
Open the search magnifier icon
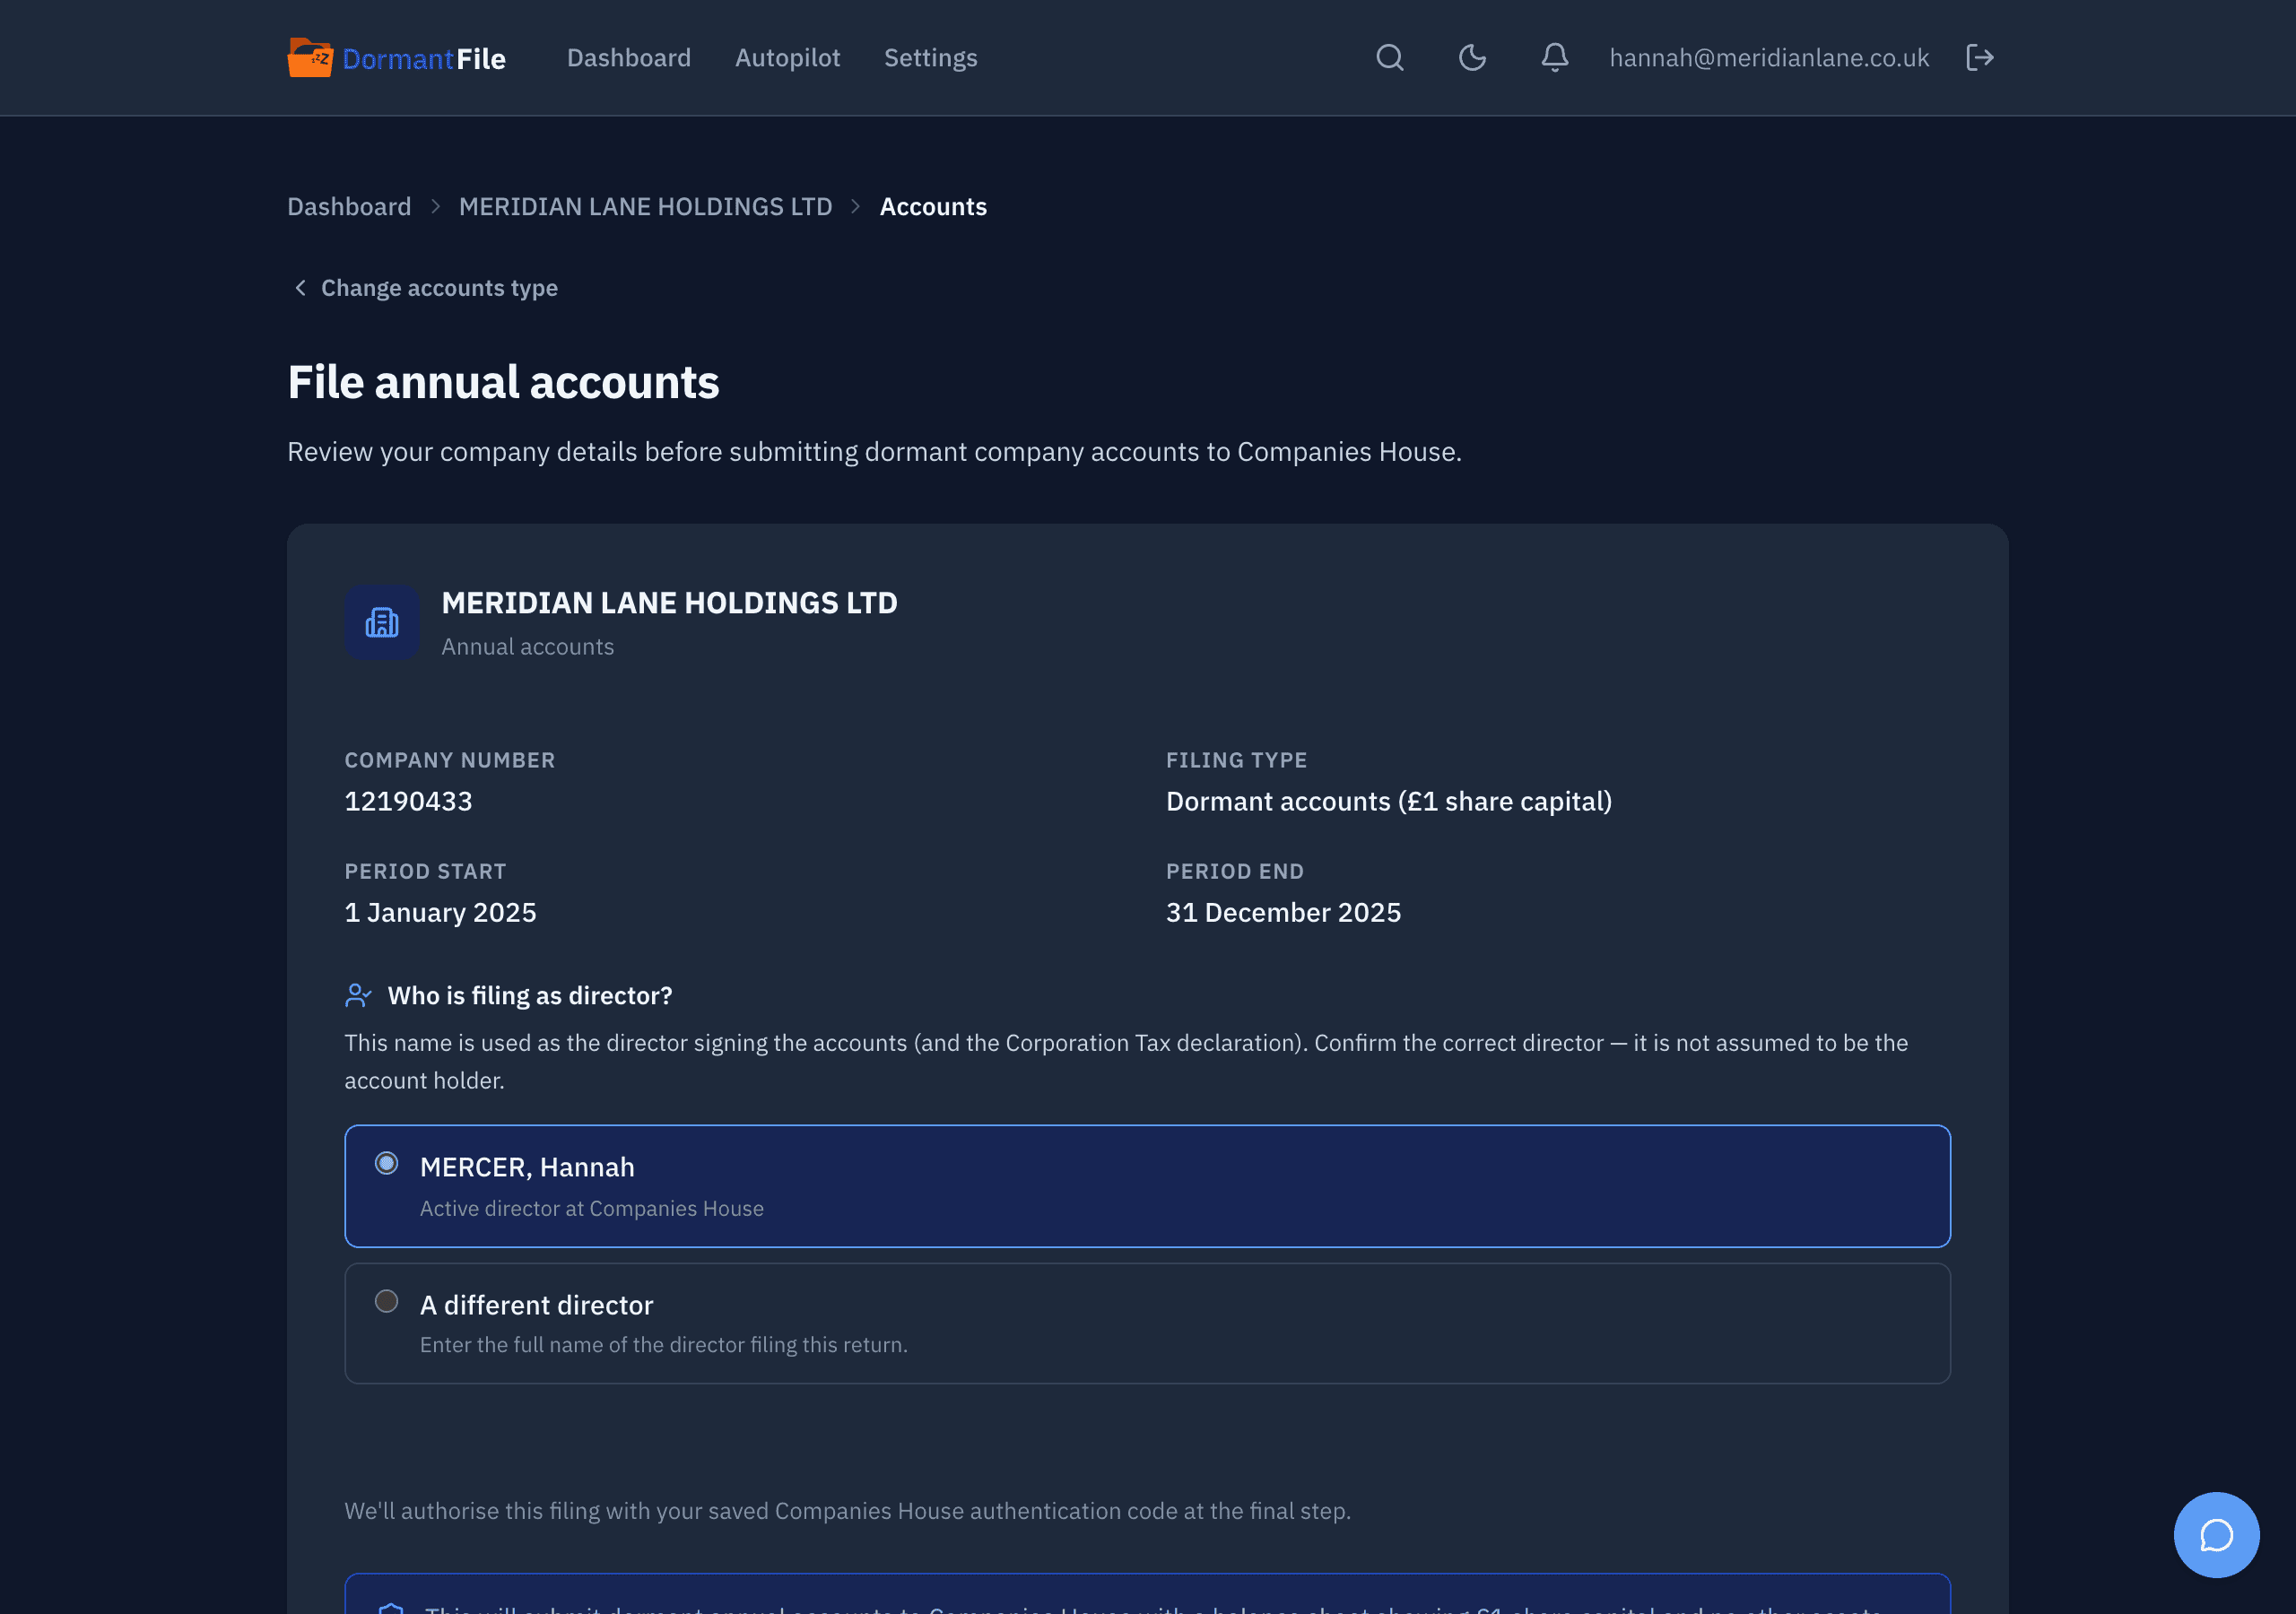pos(1390,58)
